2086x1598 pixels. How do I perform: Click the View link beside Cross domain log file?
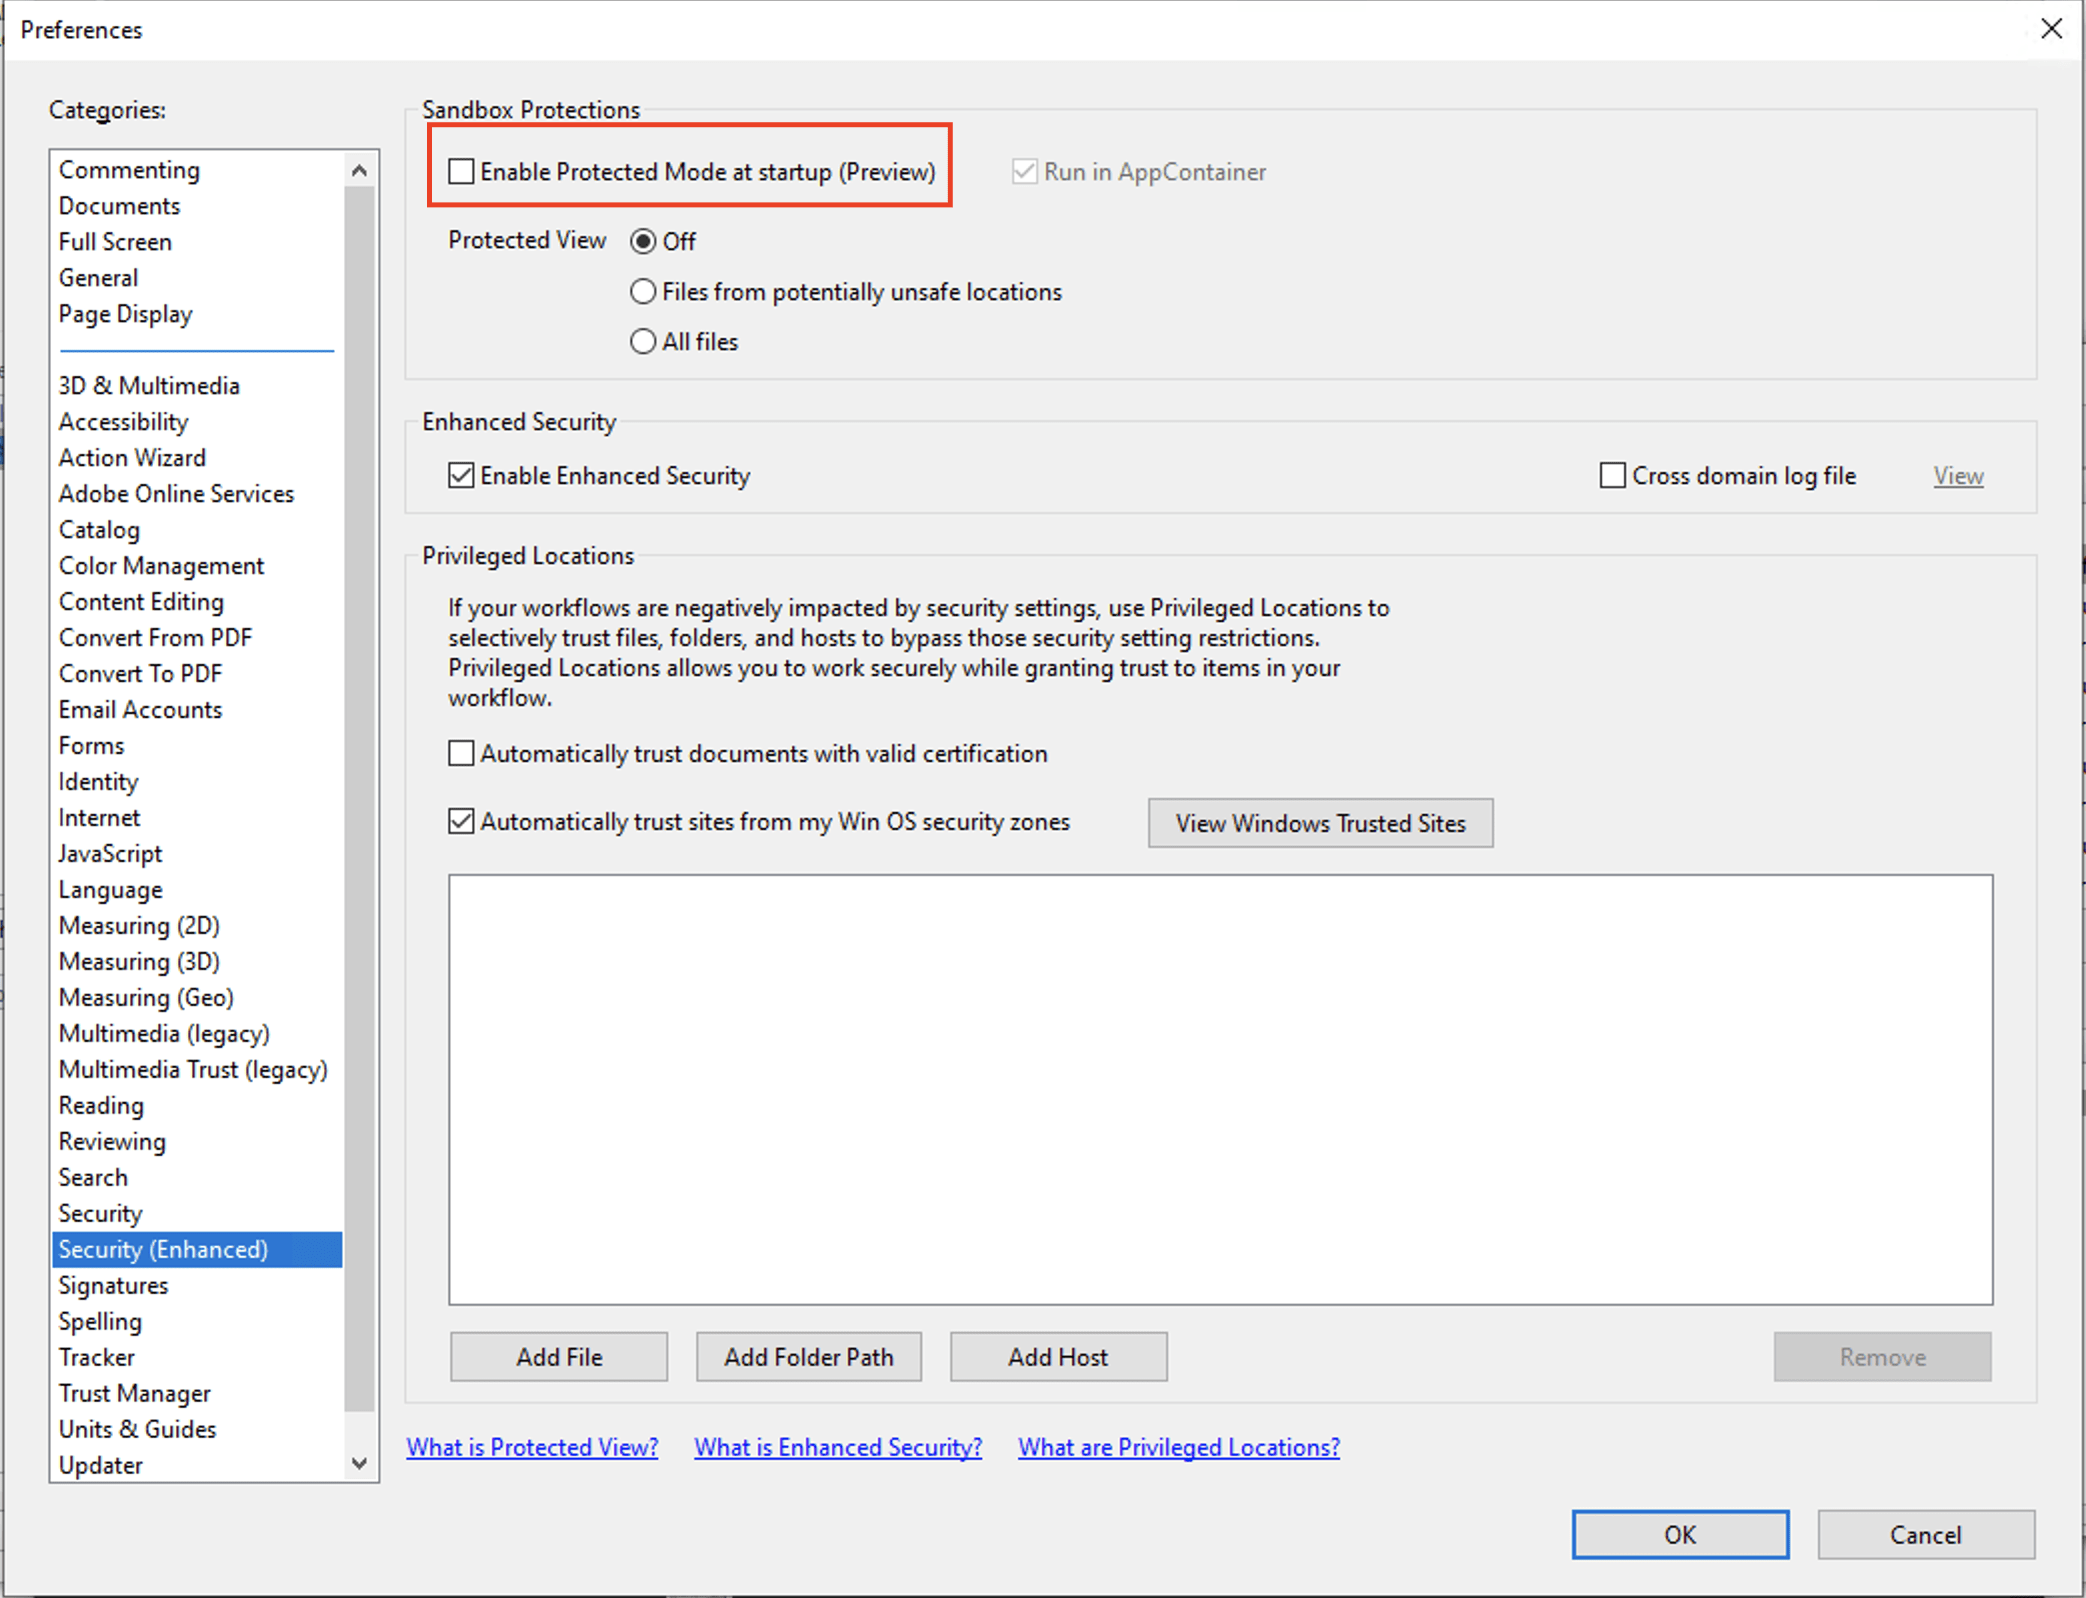click(x=1957, y=475)
